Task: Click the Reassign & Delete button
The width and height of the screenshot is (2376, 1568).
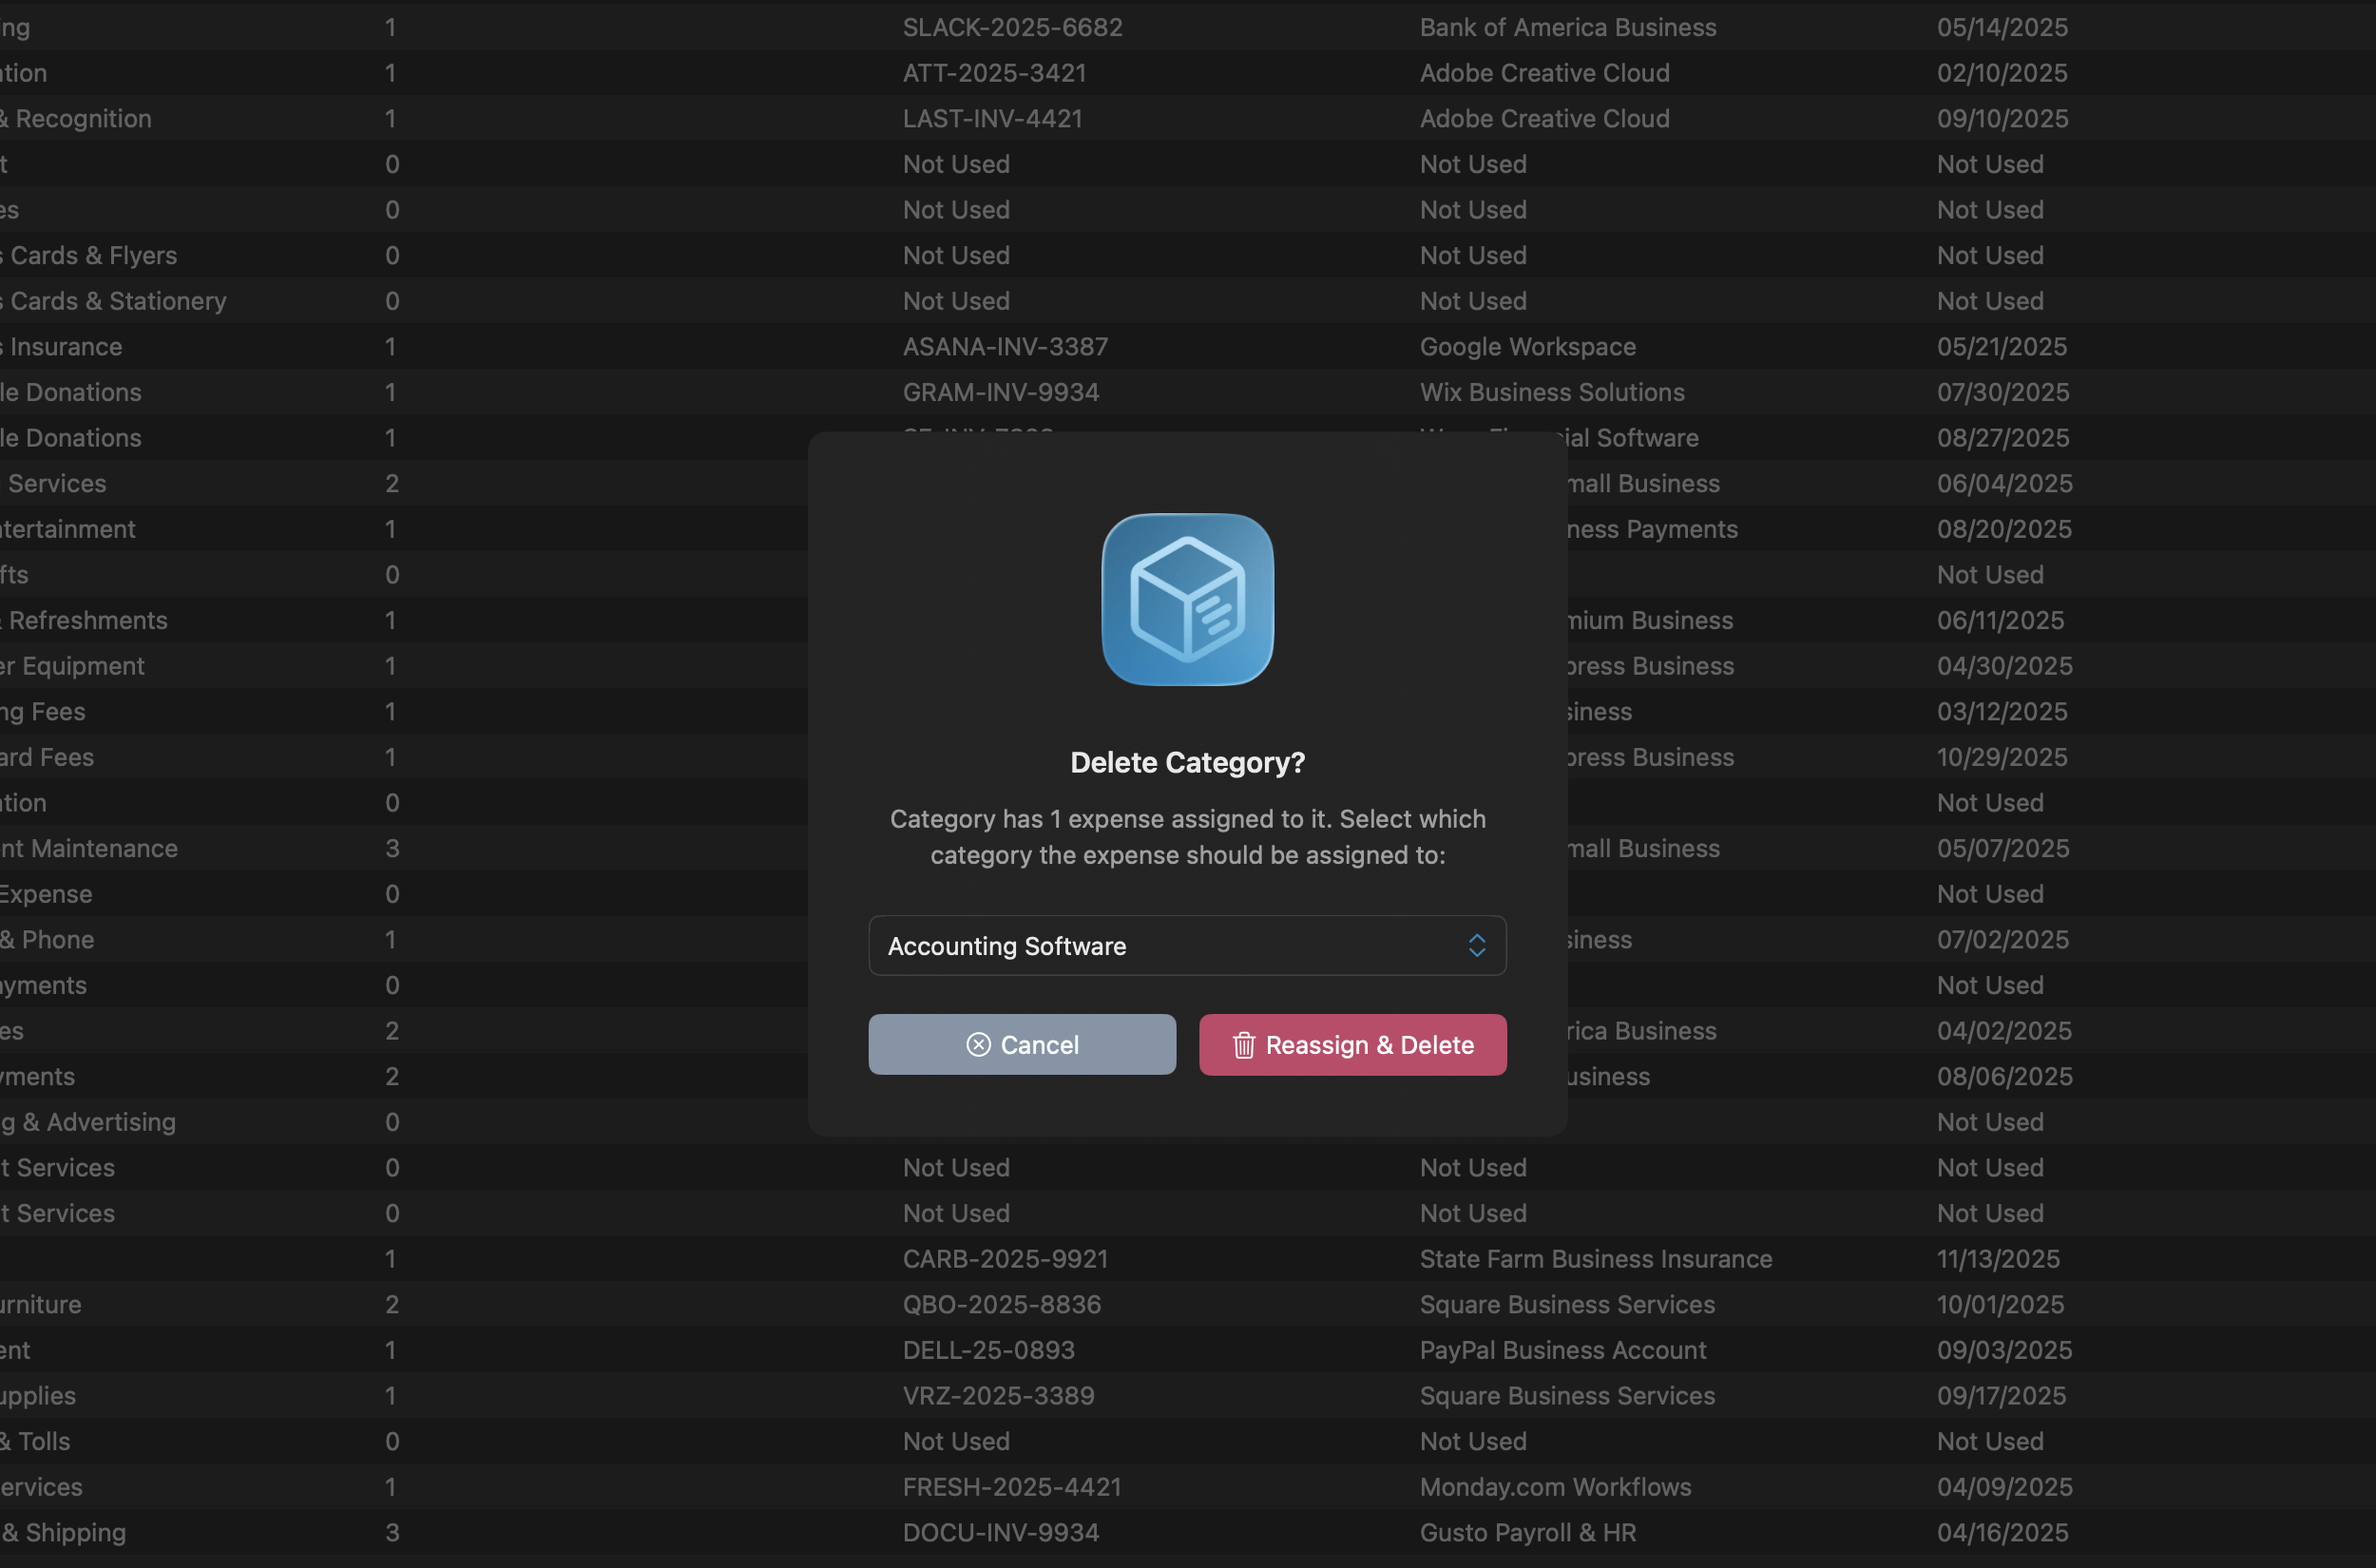Action: coord(1352,1044)
